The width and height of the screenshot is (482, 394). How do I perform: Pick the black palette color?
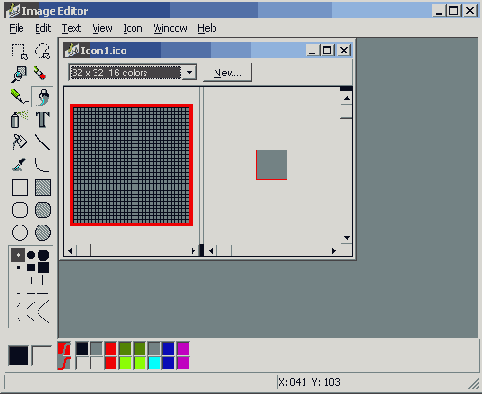[82, 349]
